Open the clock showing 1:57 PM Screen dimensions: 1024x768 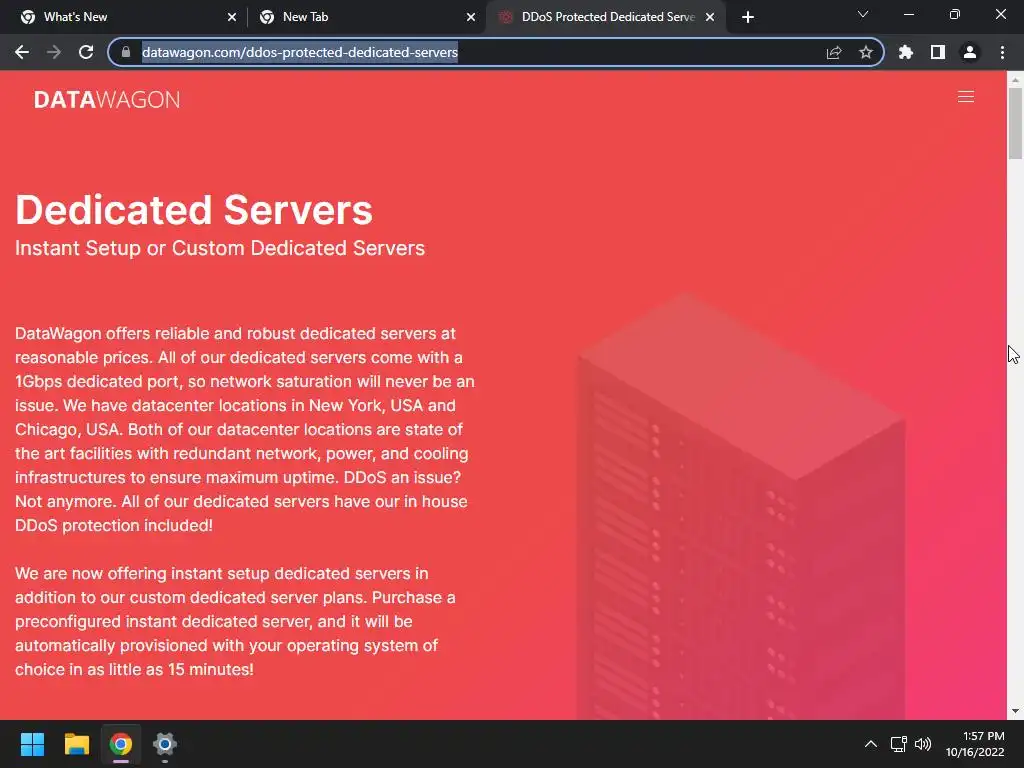tap(975, 744)
